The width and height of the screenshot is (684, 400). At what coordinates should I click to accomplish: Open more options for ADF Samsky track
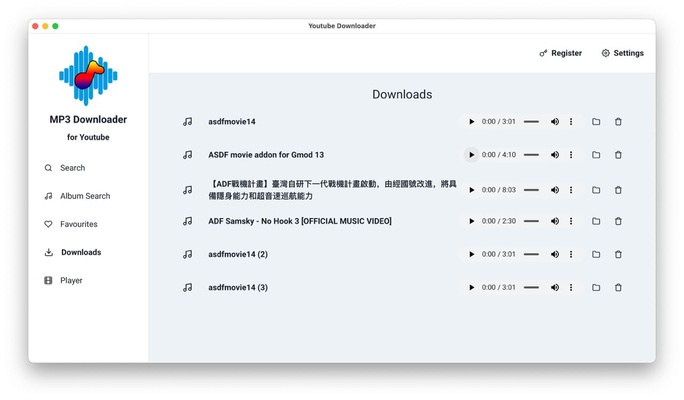571,221
